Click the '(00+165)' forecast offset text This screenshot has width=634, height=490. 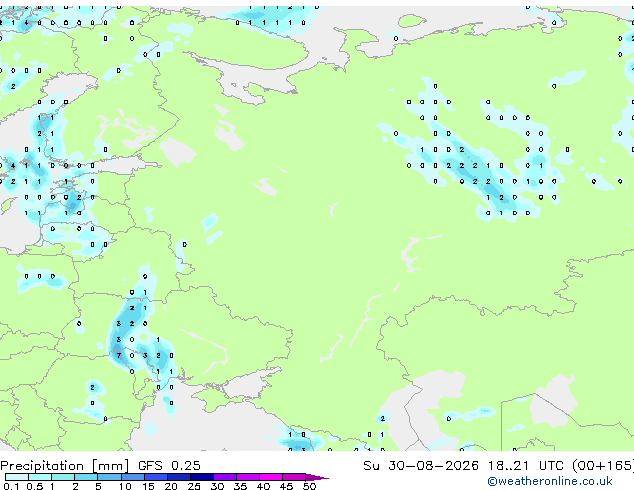[x=603, y=465]
